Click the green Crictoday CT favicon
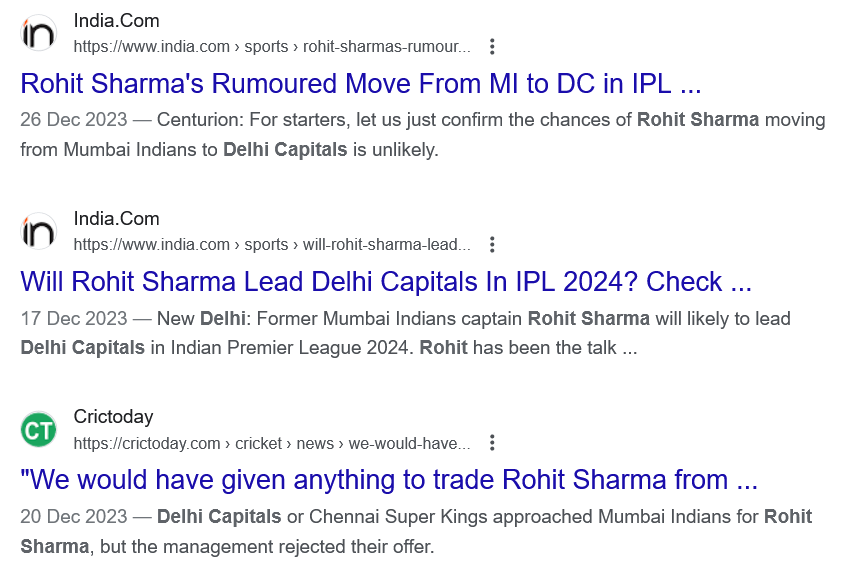Image resolution: width=847 pixels, height=576 pixels. click(x=40, y=430)
